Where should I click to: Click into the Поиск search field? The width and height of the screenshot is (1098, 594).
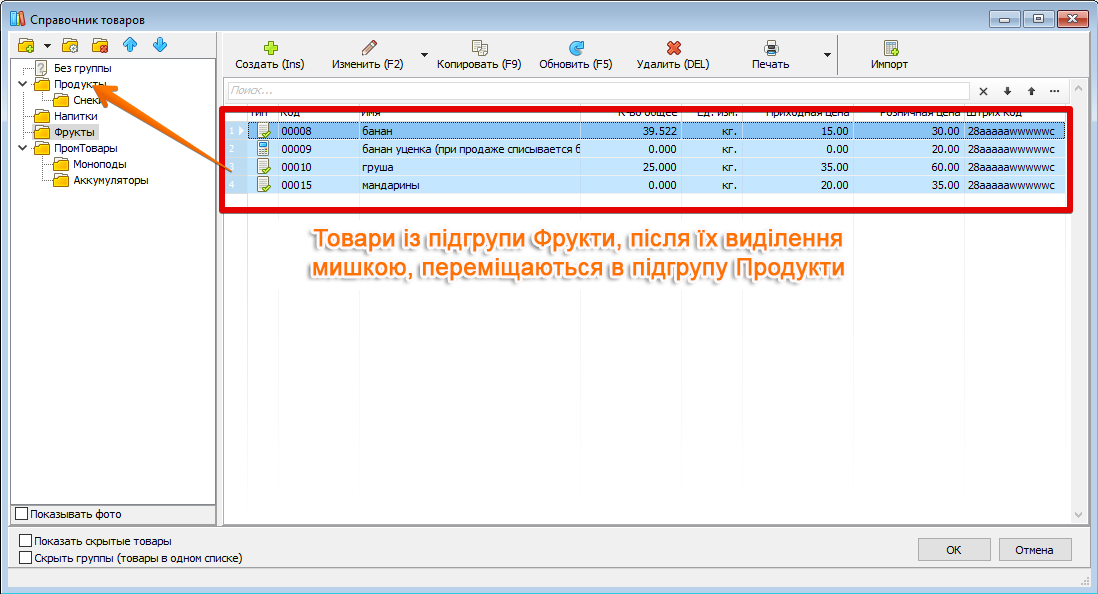pyautogui.click(x=599, y=90)
